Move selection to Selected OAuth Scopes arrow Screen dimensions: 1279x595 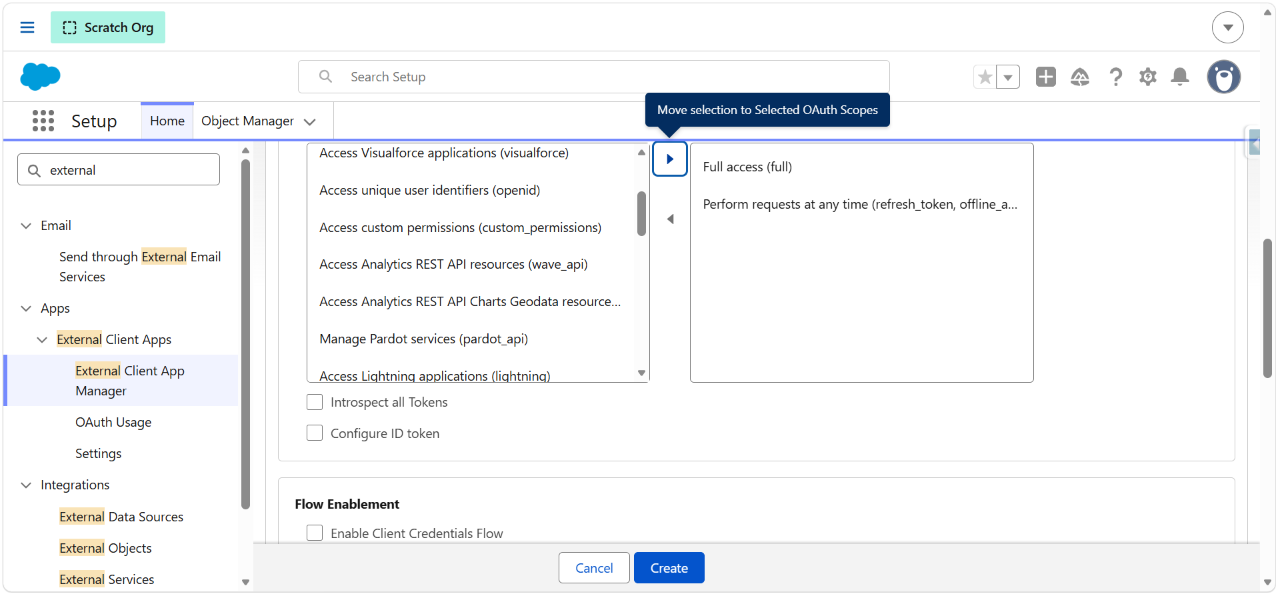point(670,159)
